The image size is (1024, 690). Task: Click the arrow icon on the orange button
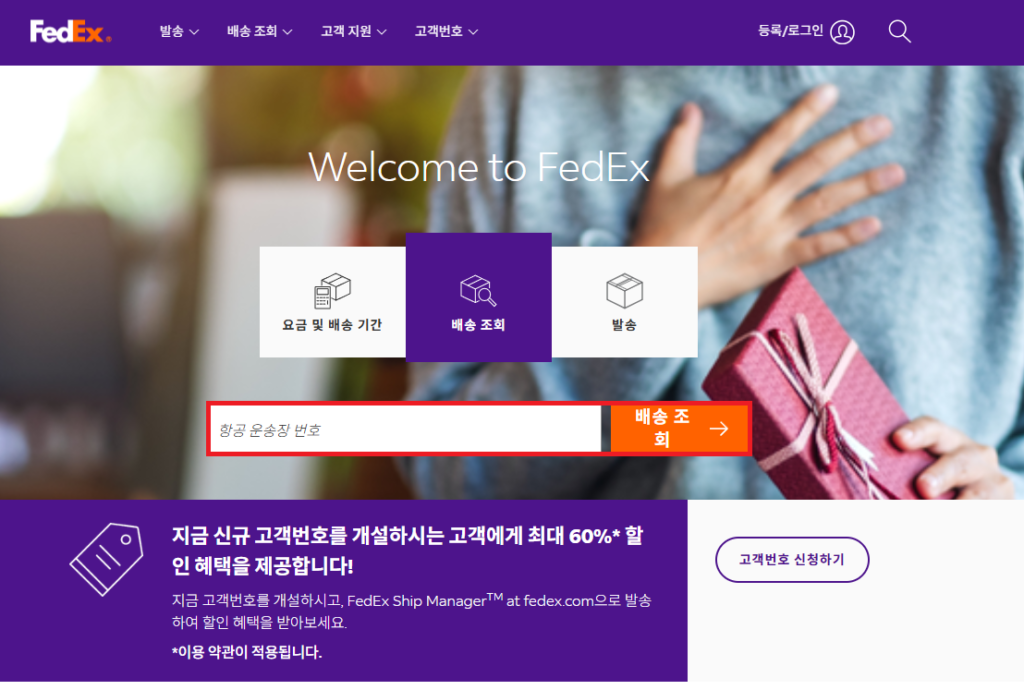(x=719, y=429)
